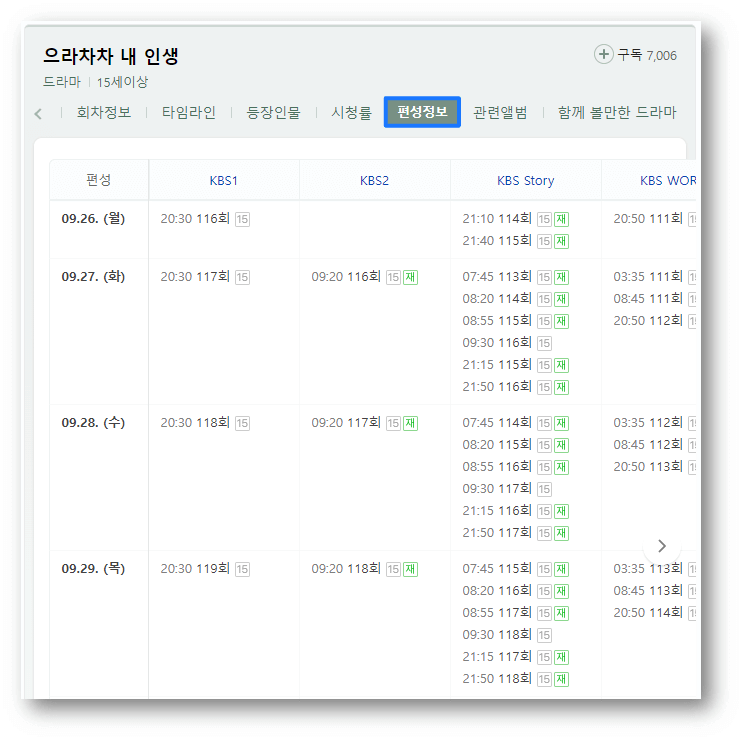This screenshot has height=741, width=743.
Task: Click 15 badge beside KBS Story 09:30 117회
Action: (544, 489)
